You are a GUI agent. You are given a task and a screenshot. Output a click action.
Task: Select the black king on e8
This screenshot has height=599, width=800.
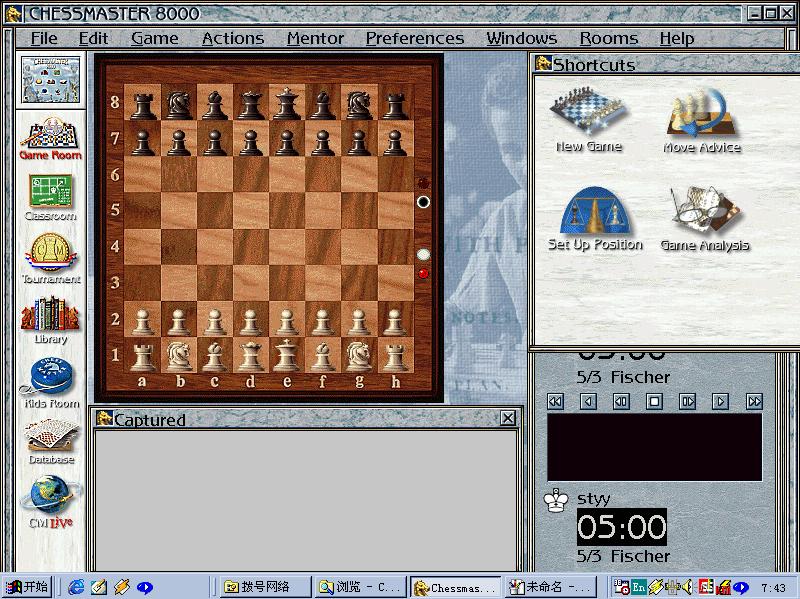coord(287,104)
